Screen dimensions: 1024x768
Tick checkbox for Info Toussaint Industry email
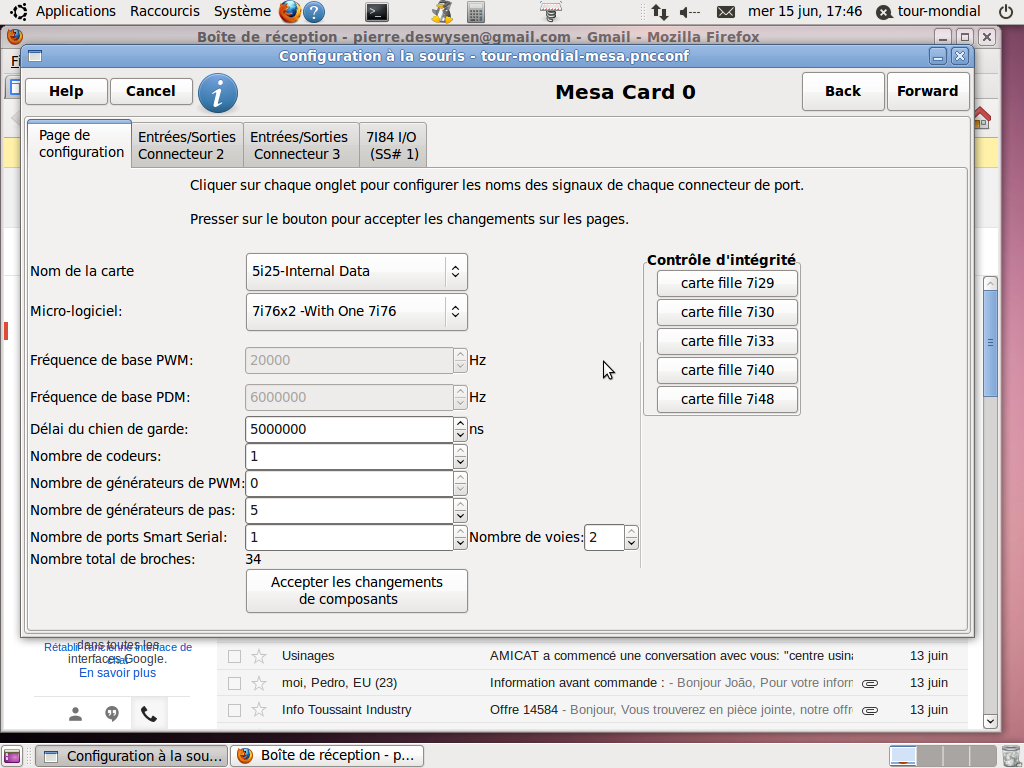[x=234, y=711]
